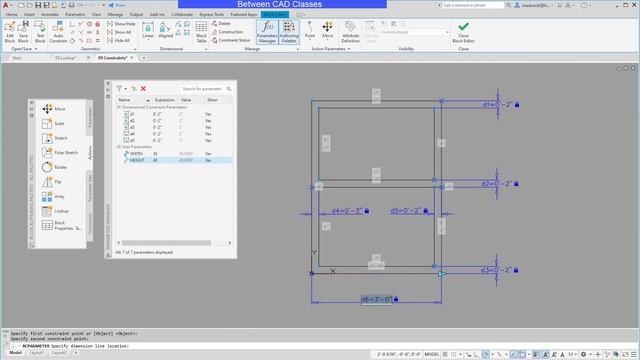Viewport: 640px width, 360px height.
Task: Toggle Show/Hide geometric constraints
Action: click(x=121, y=24)
